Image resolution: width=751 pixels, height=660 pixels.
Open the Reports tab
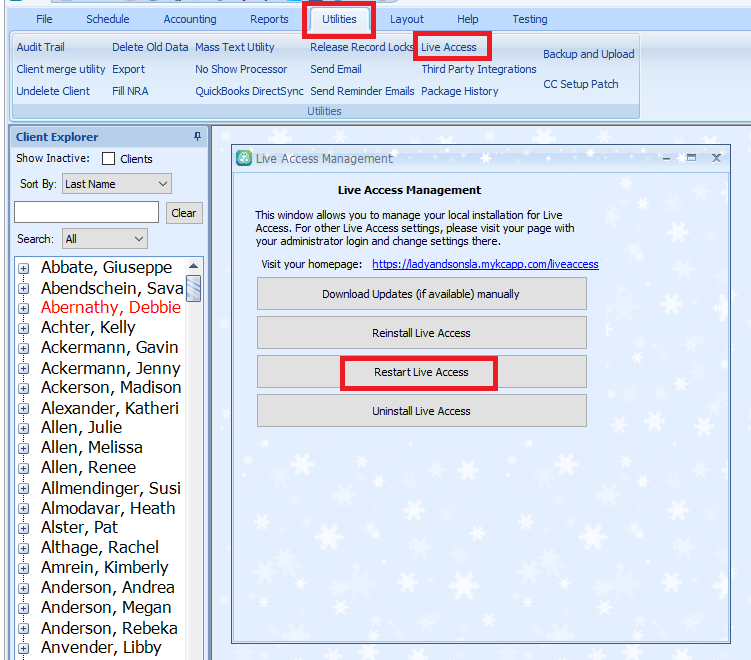coord(269,19)
